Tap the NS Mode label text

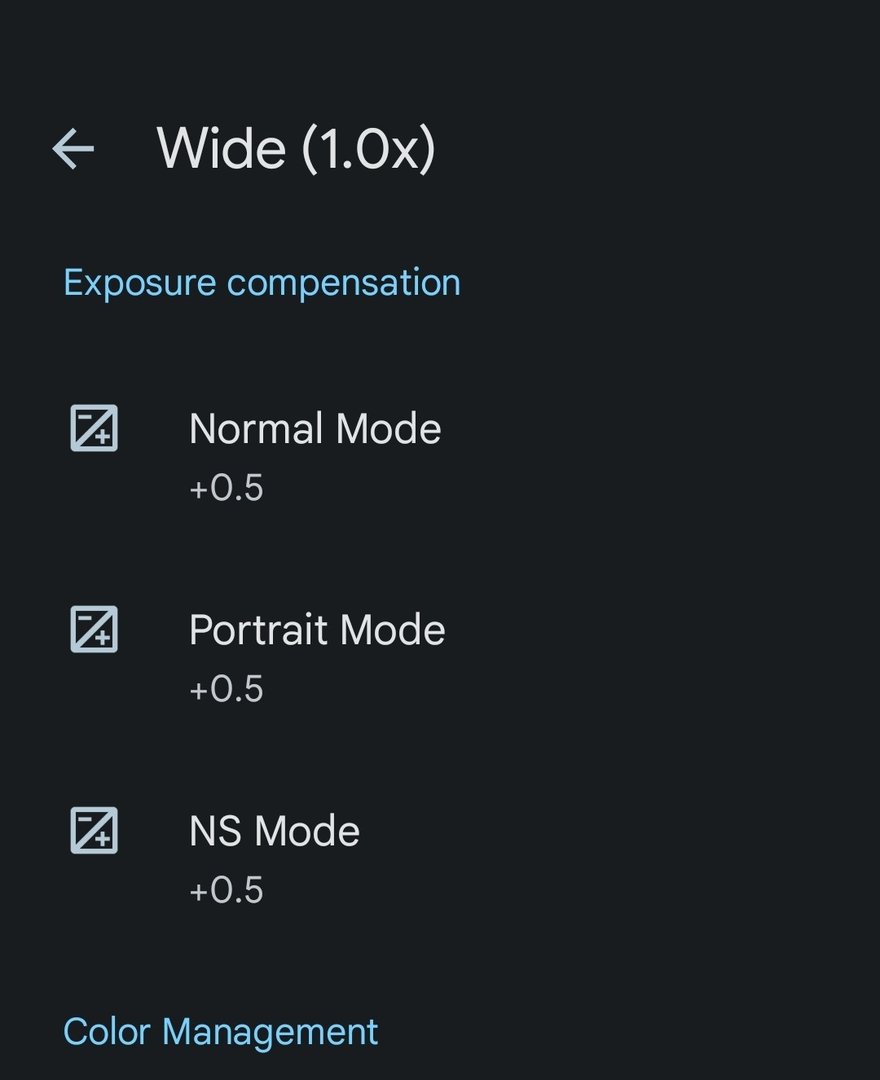coord(274,831)
